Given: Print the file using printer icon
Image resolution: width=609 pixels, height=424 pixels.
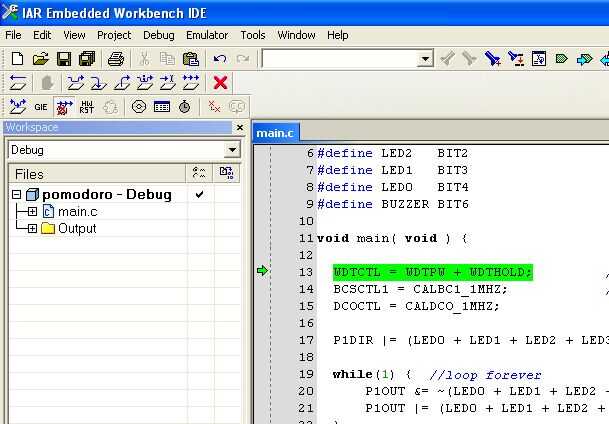Looking at the screenshot, I should [x=116, y=59].
